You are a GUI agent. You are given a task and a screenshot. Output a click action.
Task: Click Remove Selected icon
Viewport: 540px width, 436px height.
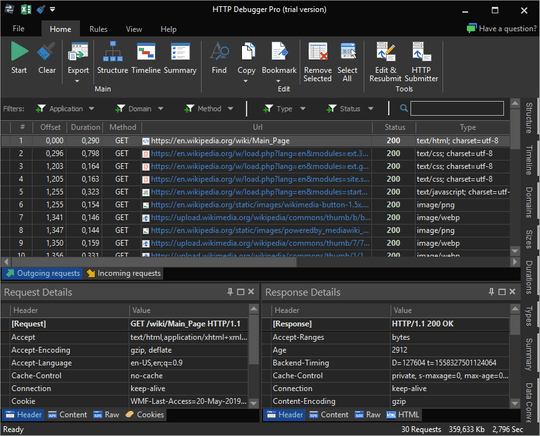pyautogui.click(x=318, y=52)
